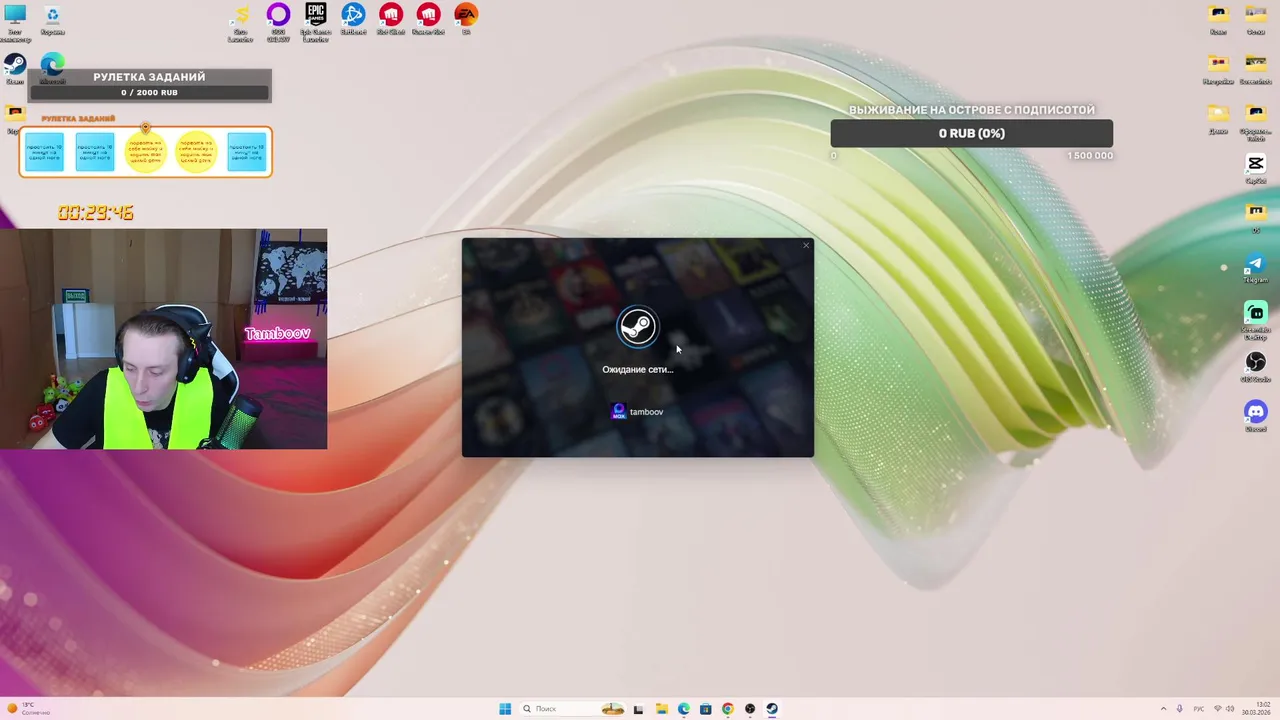1280x720 pixels.
Task: Click the Steam logo in login window
Action: point(637,326)
